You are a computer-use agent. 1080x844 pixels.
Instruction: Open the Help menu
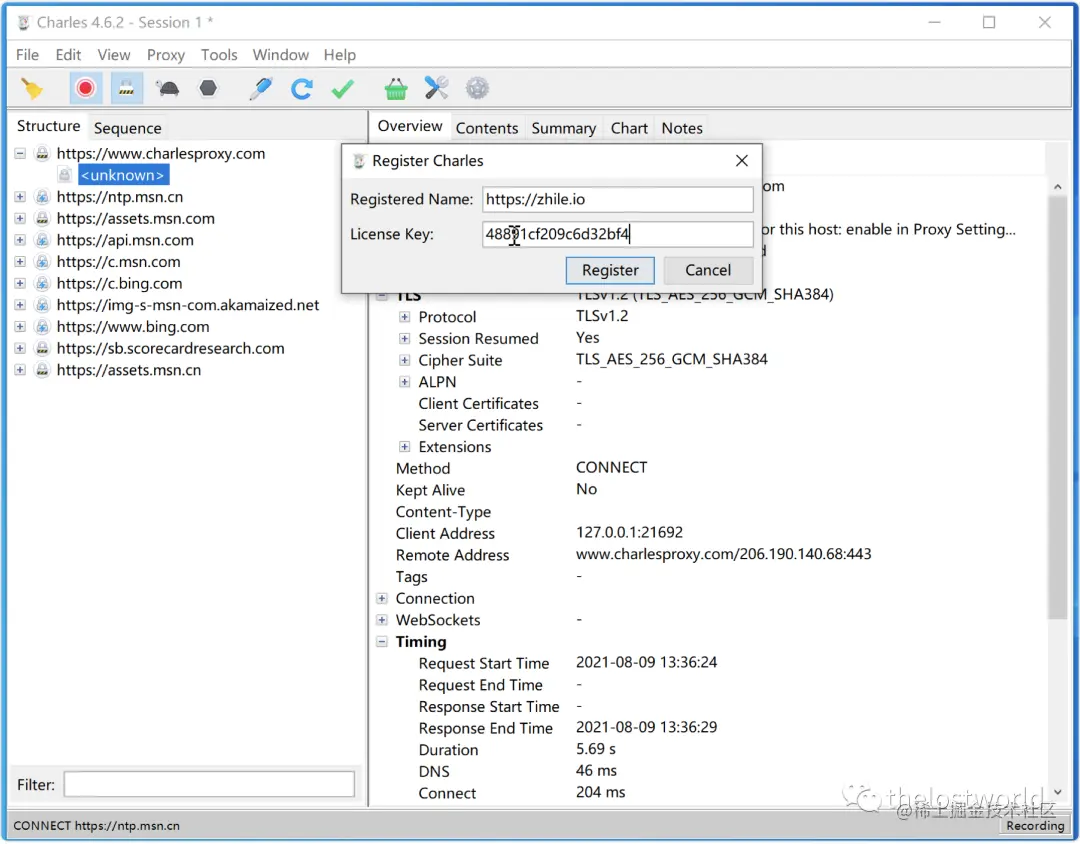340,54
